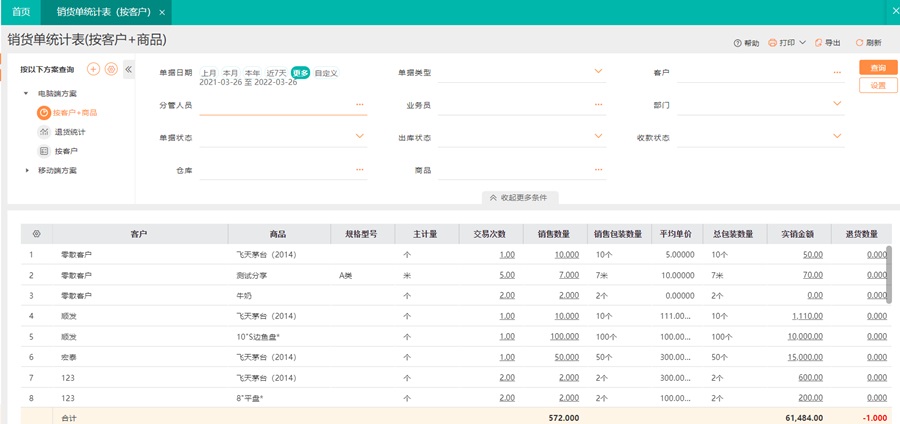Open 分管人员 selector ellipsis icon

(360, 104)
